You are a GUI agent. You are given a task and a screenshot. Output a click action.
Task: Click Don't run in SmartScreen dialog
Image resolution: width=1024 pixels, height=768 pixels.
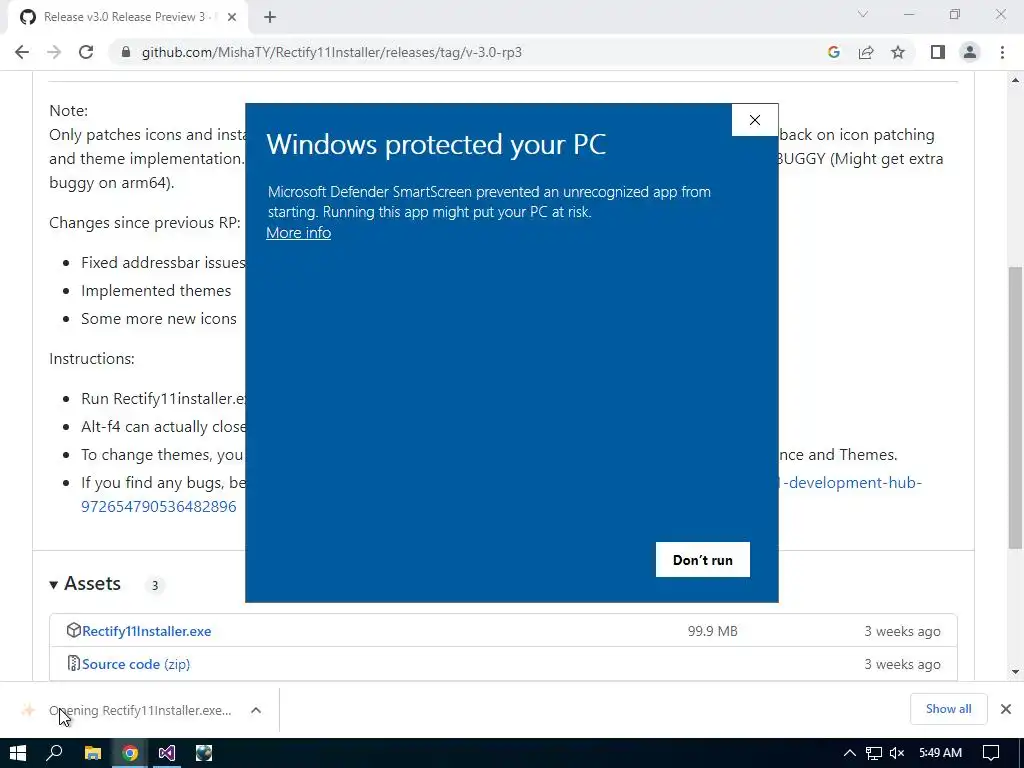703,560
